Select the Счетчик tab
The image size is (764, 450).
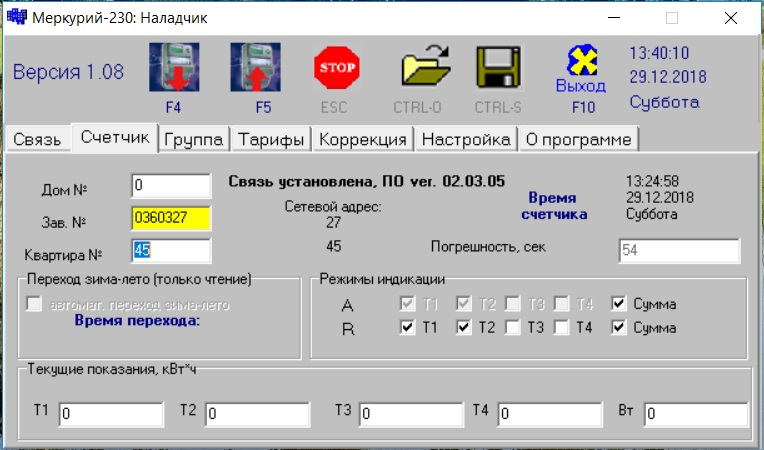click(115, 137)
